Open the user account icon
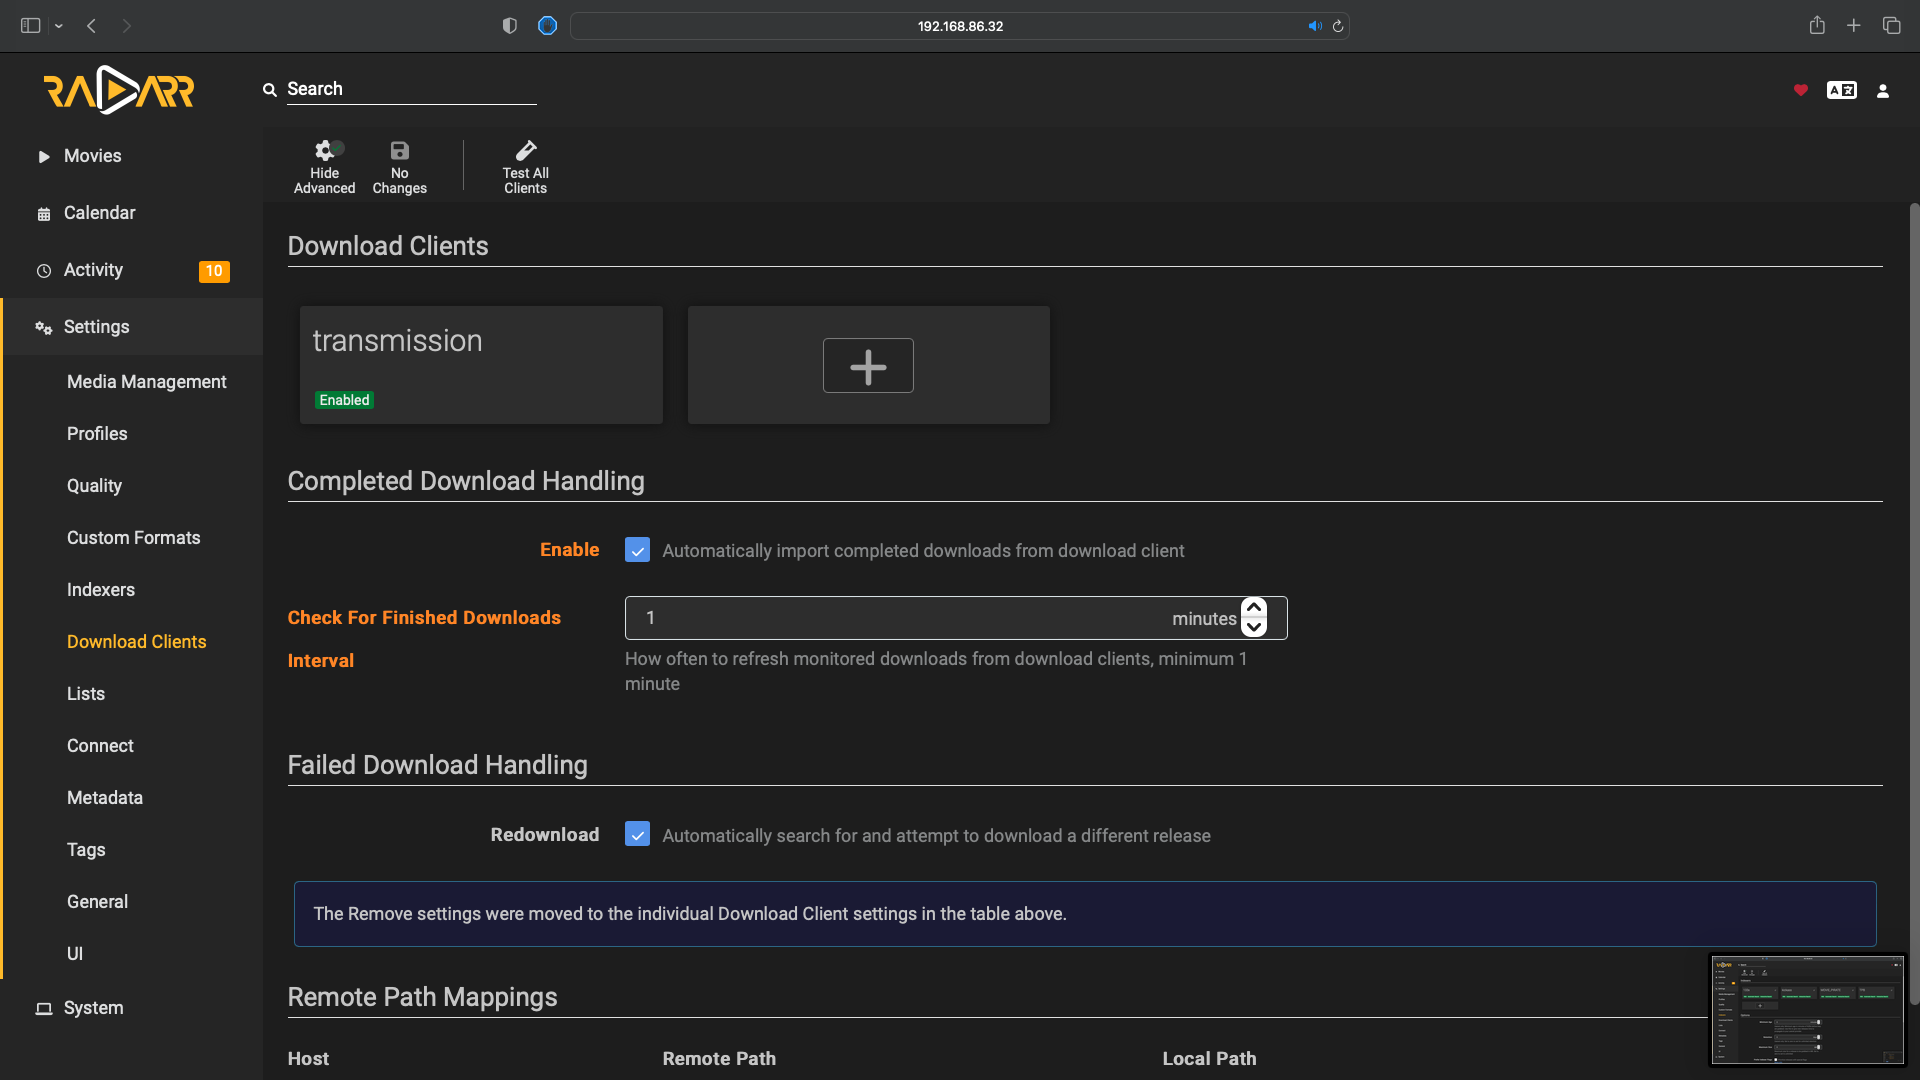 (1882, 91)
